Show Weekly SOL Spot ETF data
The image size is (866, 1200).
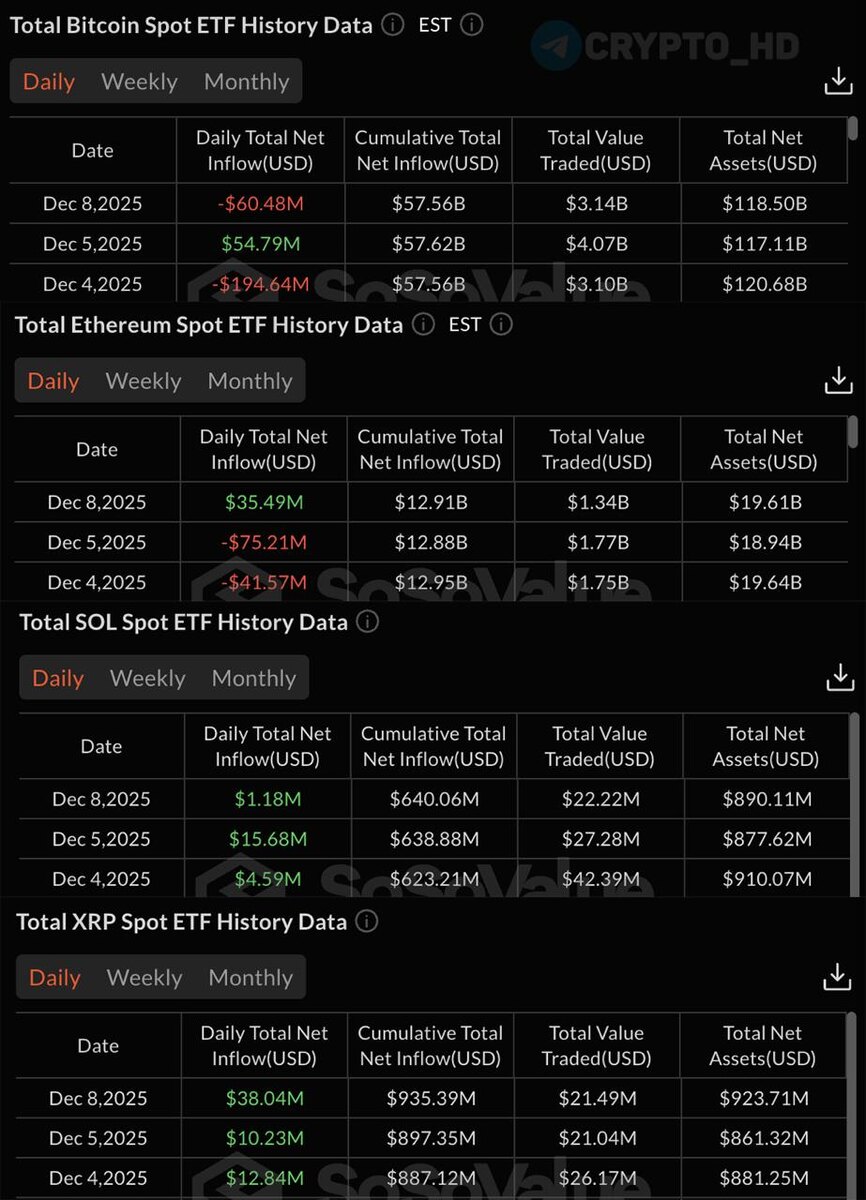tap(148, 678)
